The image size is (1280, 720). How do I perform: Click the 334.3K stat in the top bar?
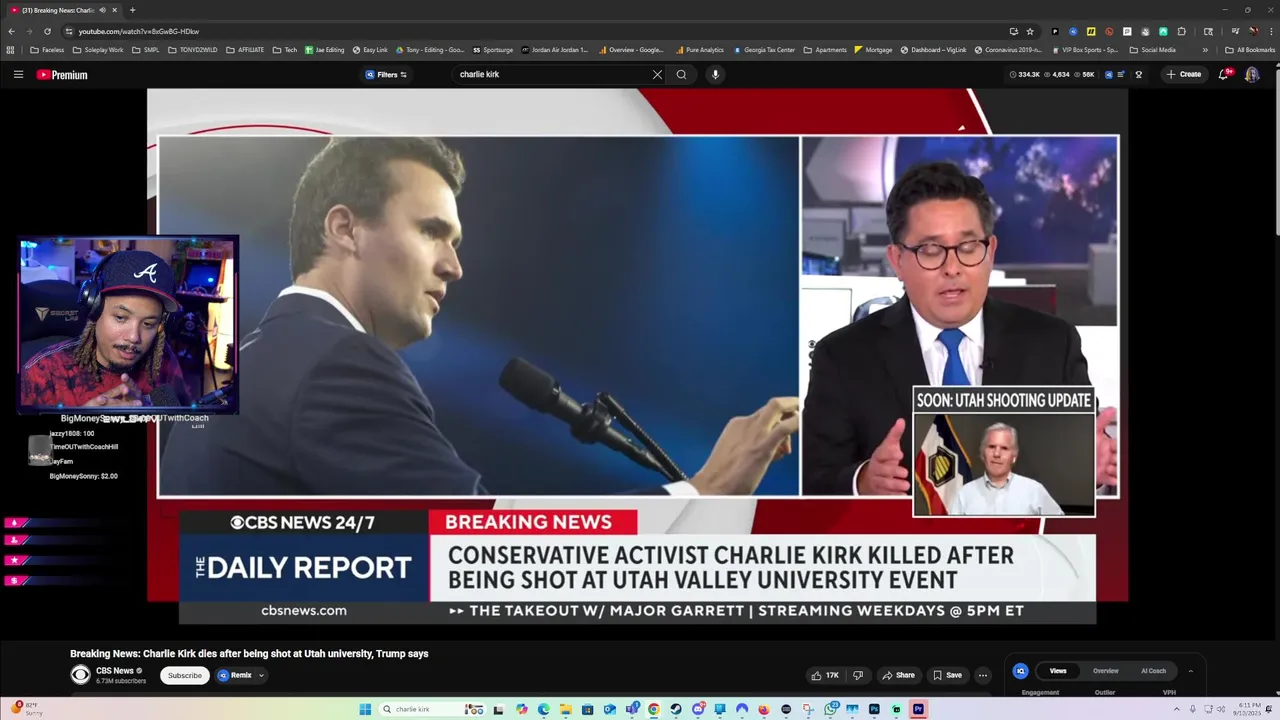[1025, 74]
